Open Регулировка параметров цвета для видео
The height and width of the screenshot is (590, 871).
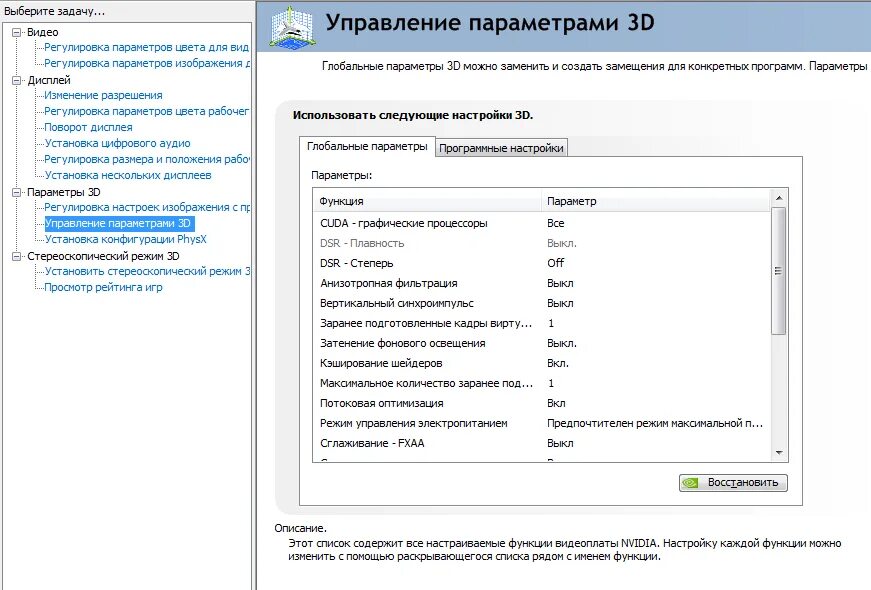click(x=147, y=47)
